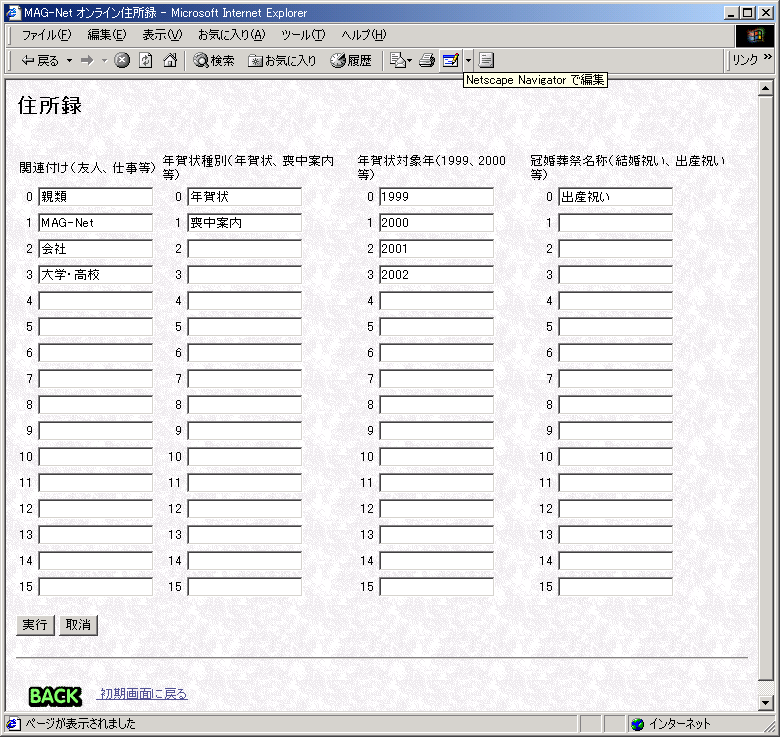Open the Search (検索) toolbar button
Image resolution: width=780 pixels, height=737 pixels.
(x=214, y=61)
